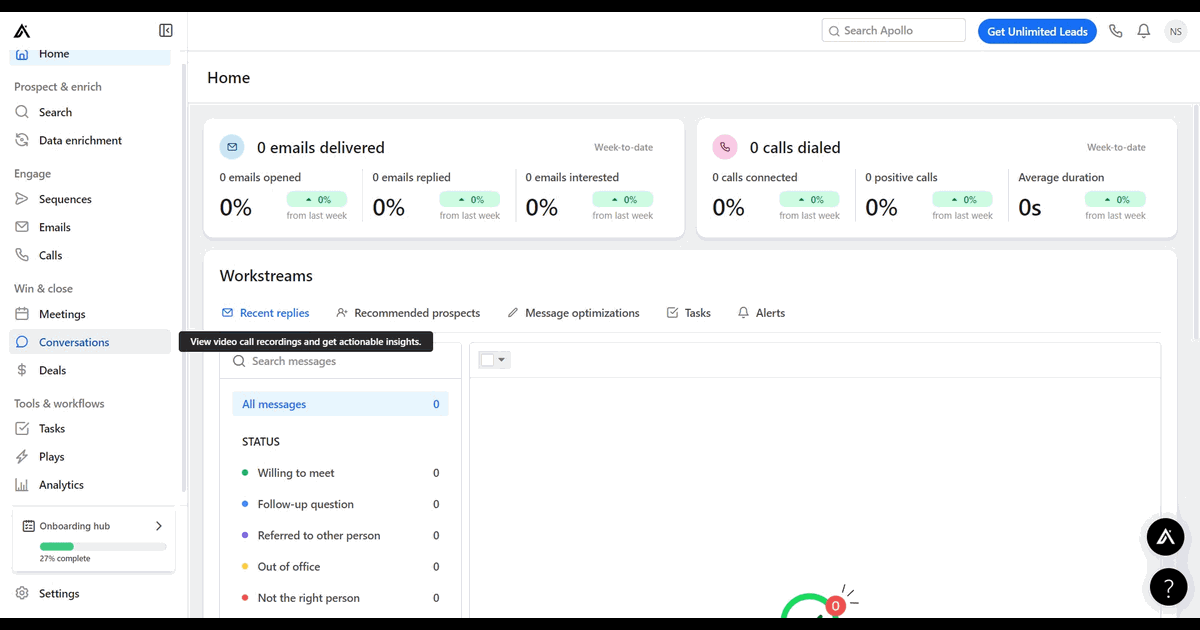The height and width of the screenshot is (630, 1200).
Task: Click the Plays lightning icon
Action: point(22,456)
